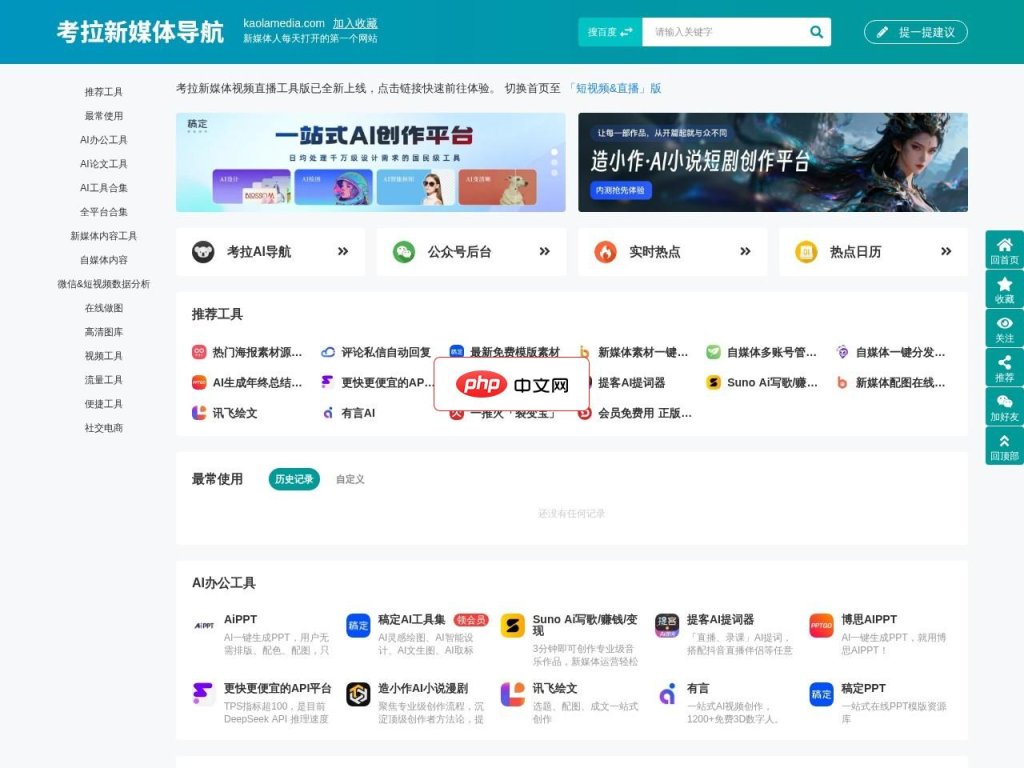This screenshot has height=768, width=1024.
Task: Click the 加入收藏 link
Action: (355, 24)
